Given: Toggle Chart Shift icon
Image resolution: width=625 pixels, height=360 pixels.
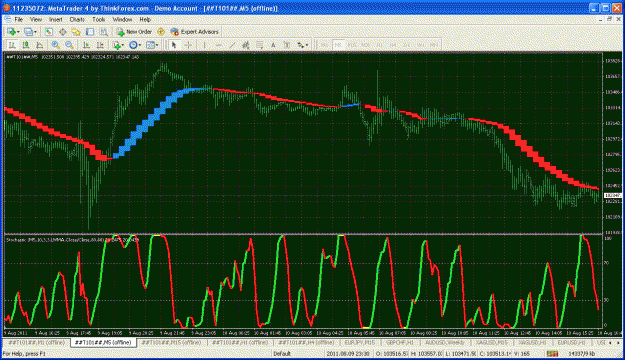Looking at the screenshot, I should click(100, 45).
